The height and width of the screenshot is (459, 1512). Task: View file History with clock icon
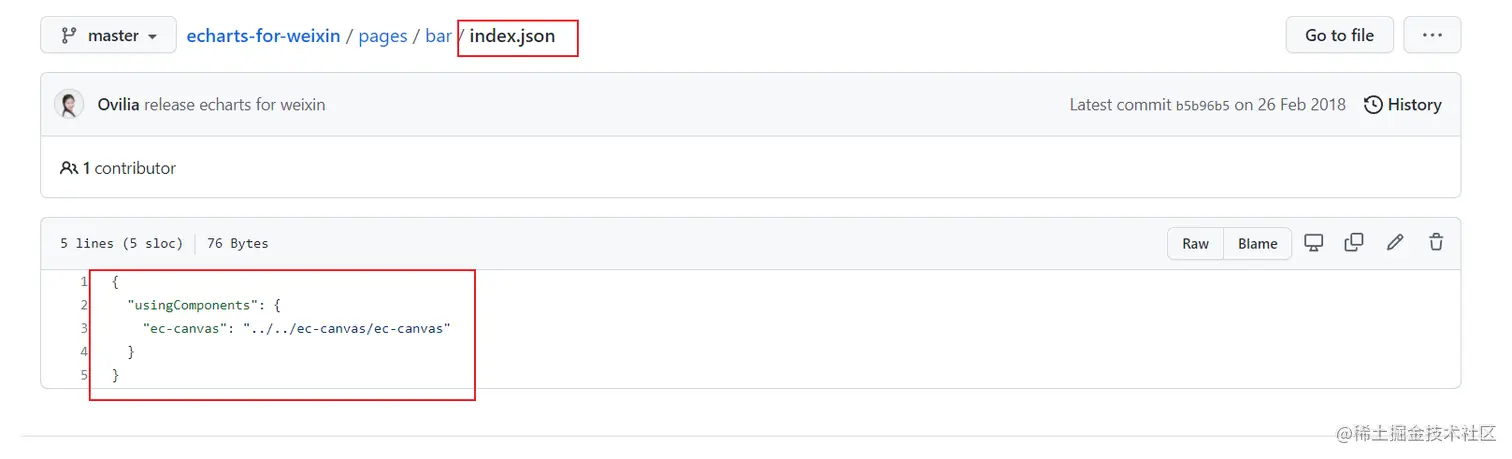1403,105
